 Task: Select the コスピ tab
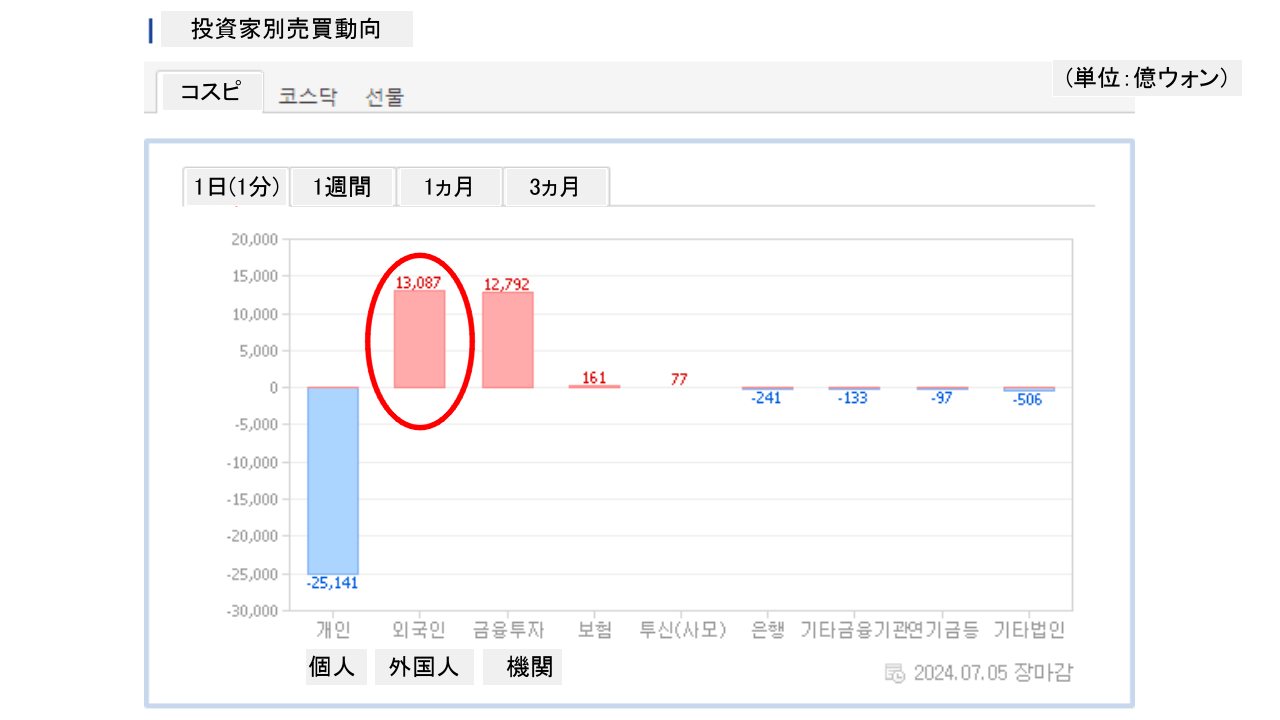(210, 92)
